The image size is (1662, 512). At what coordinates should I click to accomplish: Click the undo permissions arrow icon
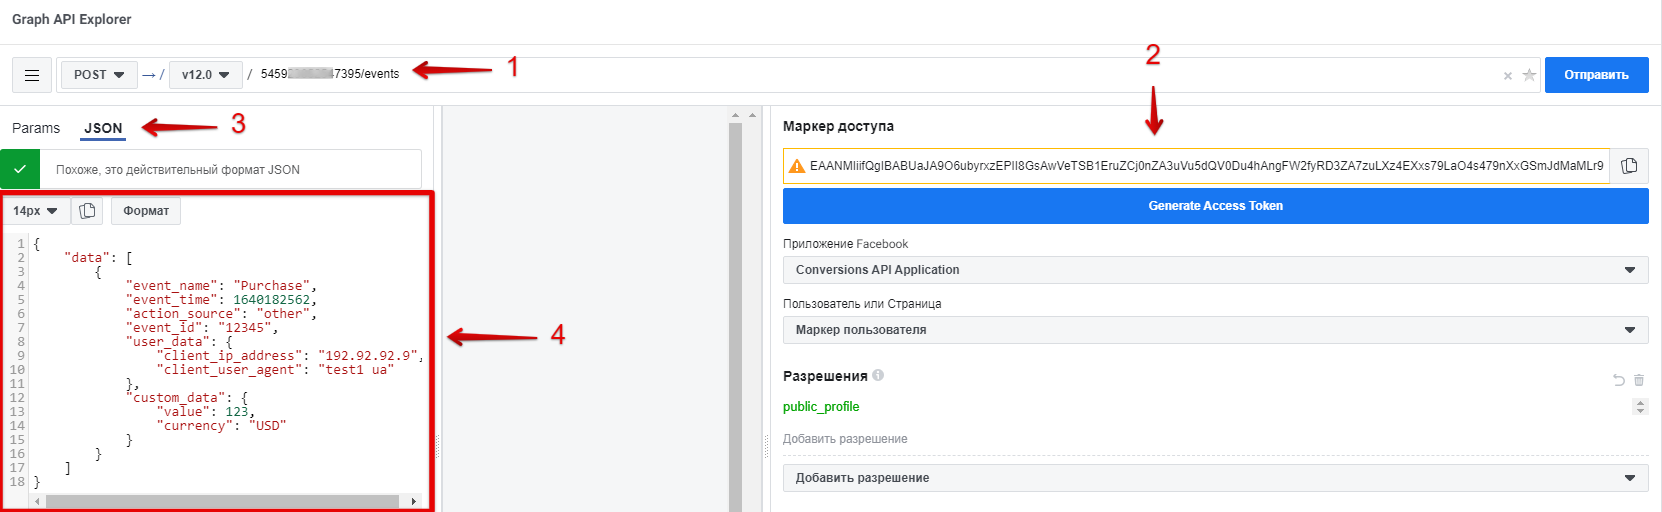[1618, 380]
